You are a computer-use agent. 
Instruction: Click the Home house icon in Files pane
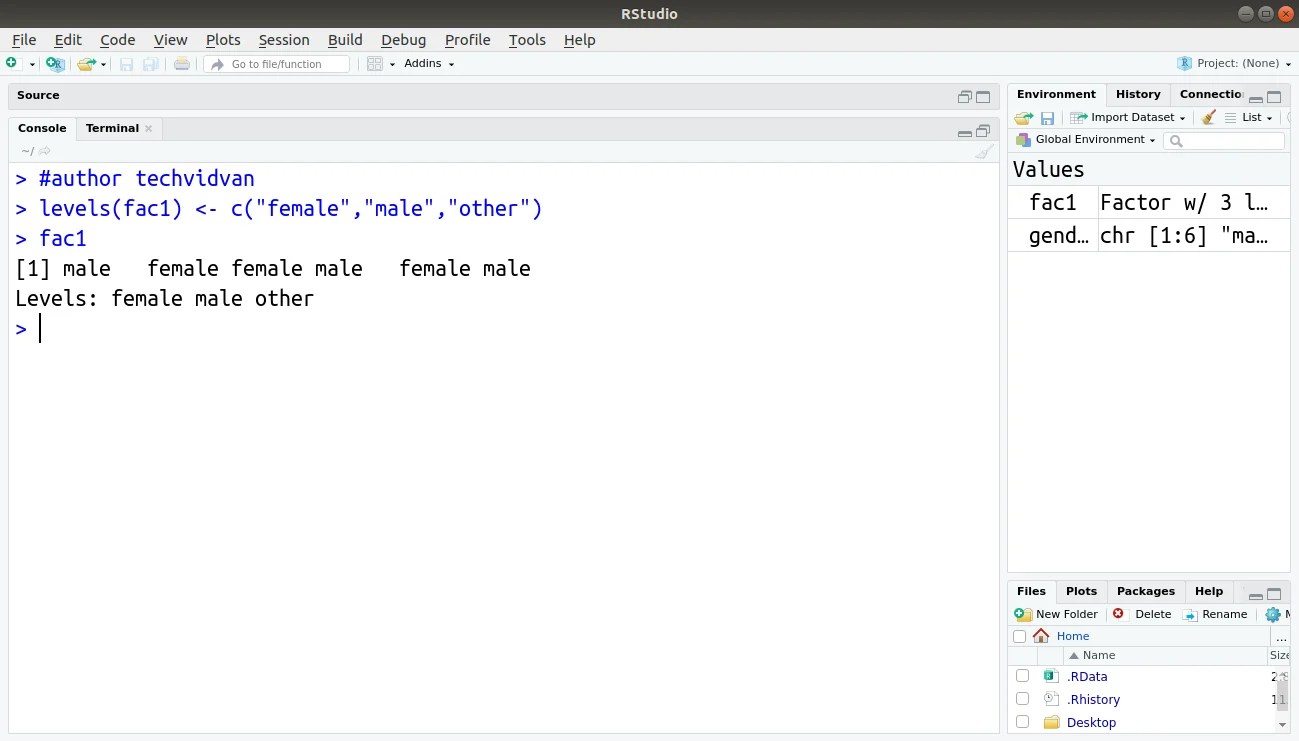[x=1041, y=636]
